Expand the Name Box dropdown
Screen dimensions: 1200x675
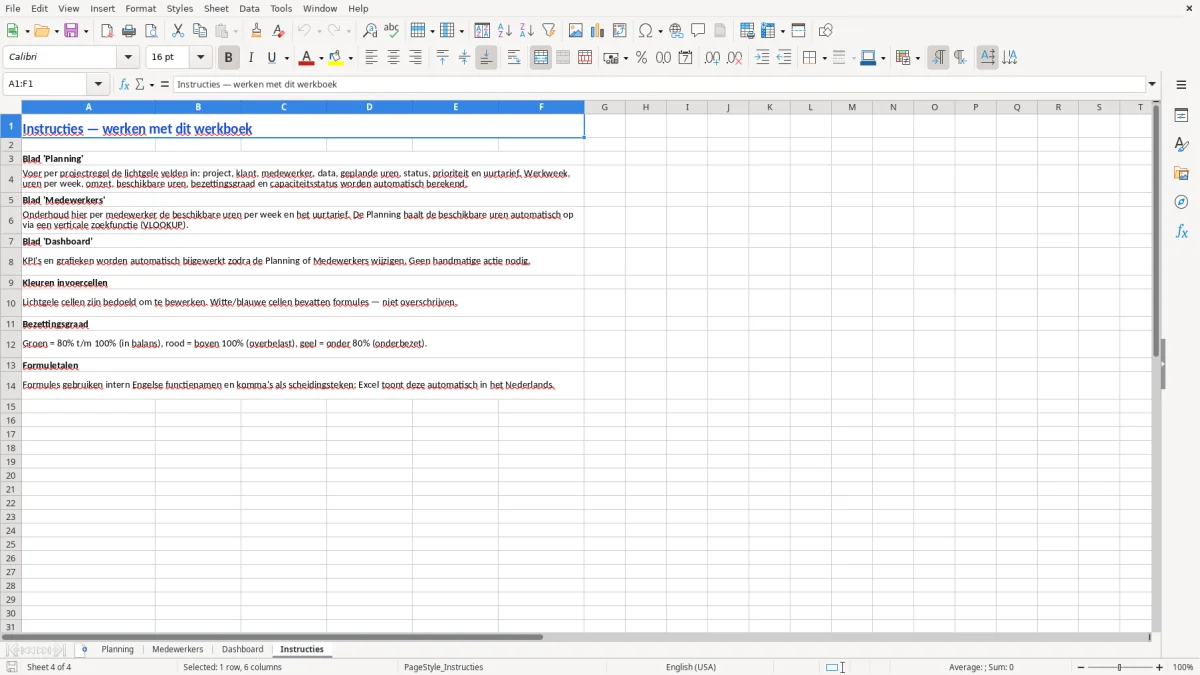tap(98, 85)
